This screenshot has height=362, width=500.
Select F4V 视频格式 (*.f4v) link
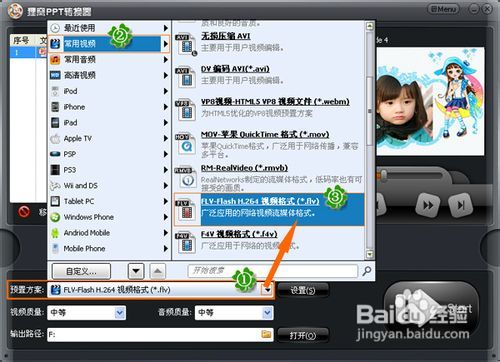[x=239, y=234]
